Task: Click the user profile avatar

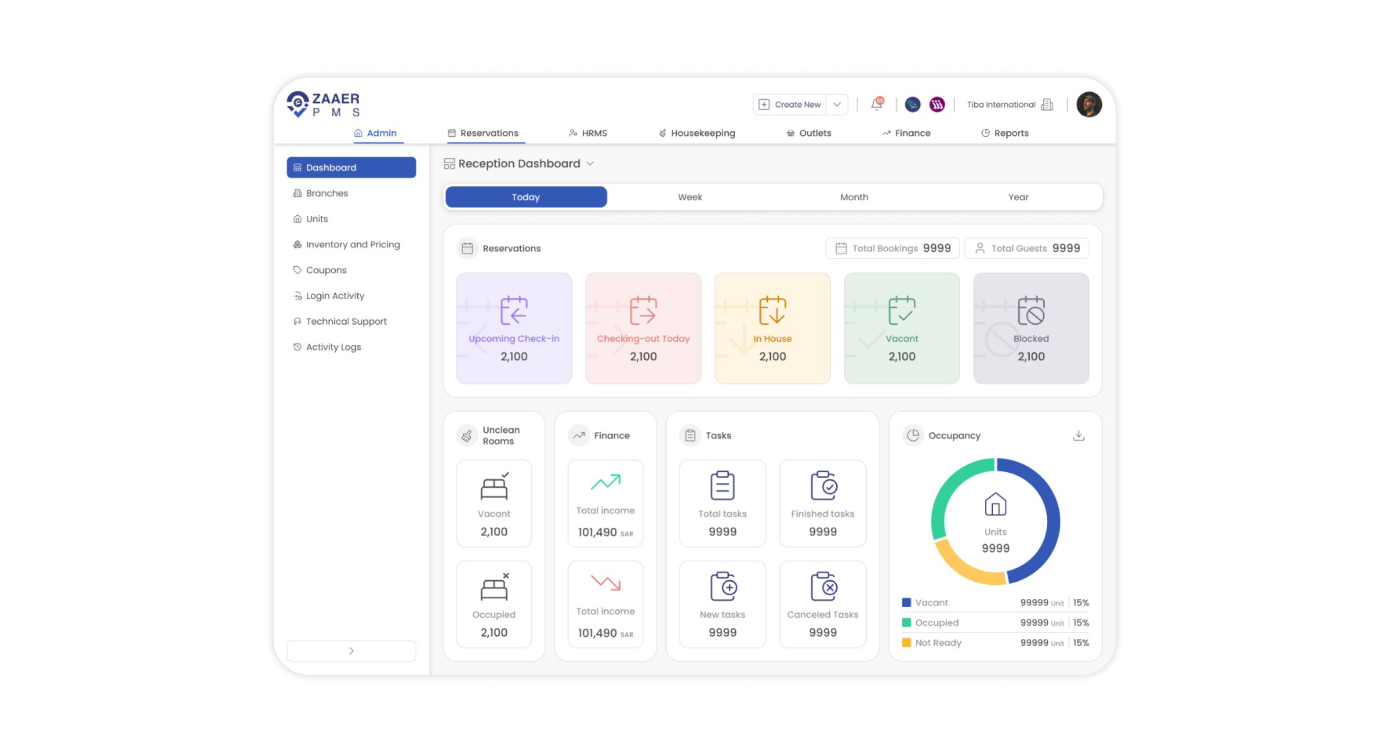Action: (x=1089, y=105)
